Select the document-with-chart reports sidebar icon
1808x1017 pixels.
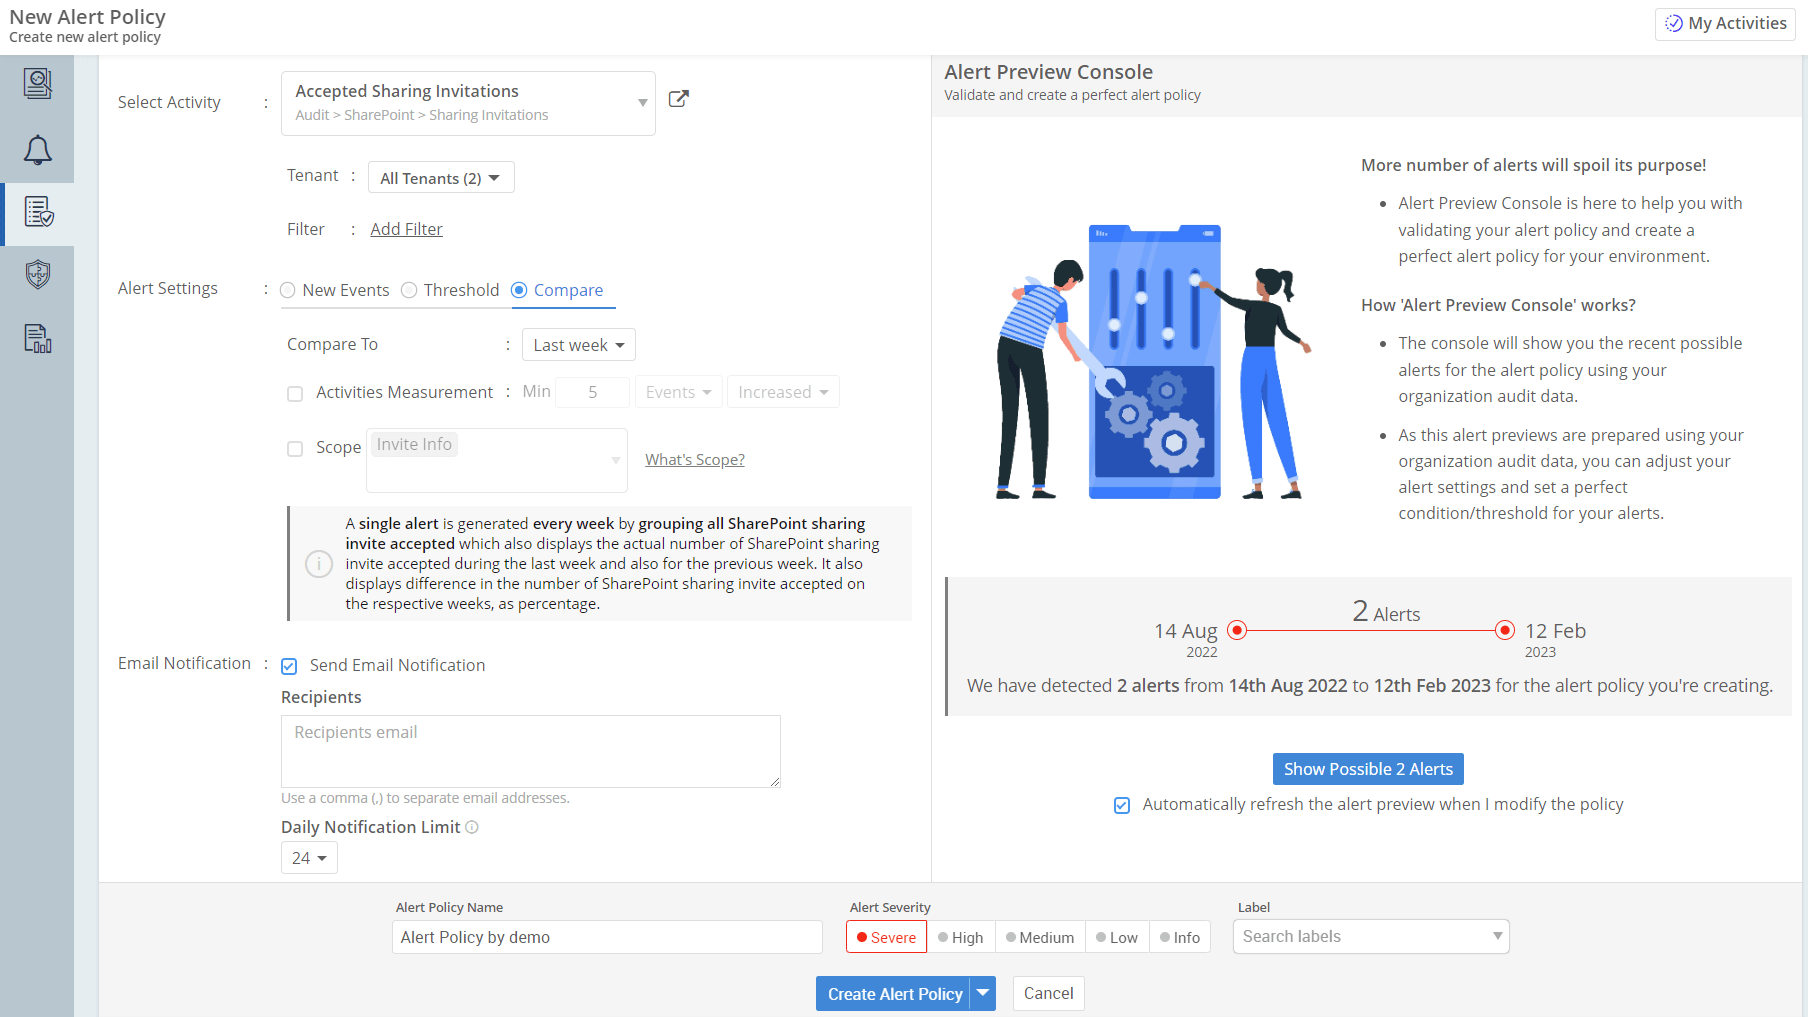37,338
